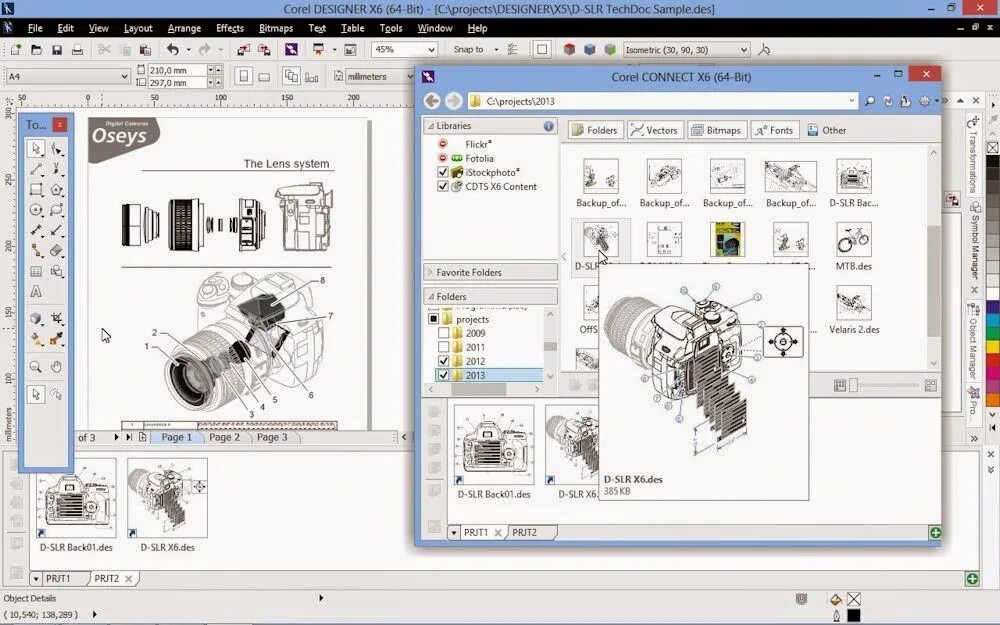Screen dimensions: 1000x625
Task: Pick the Pan hand tool in toolbox
Action: click(x=57, y=367)
